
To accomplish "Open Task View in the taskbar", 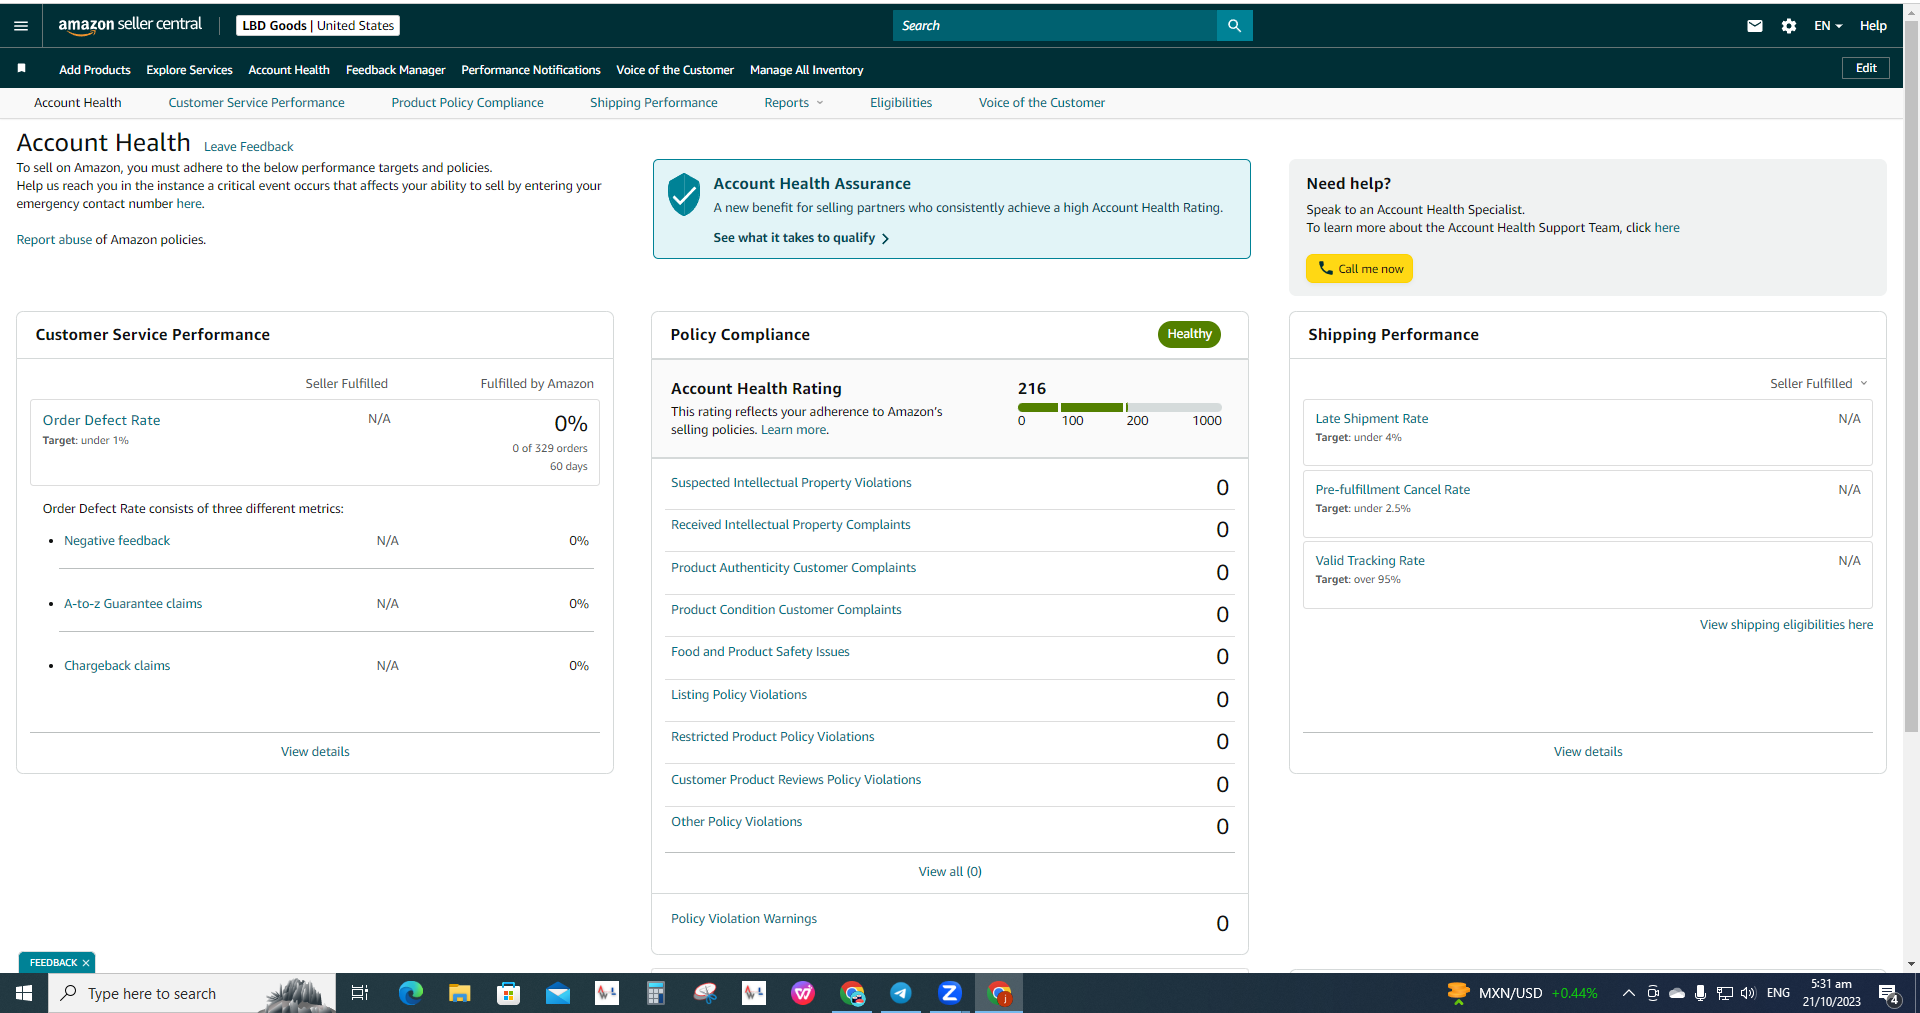I will pyautogui.click(x=360, y=993).
